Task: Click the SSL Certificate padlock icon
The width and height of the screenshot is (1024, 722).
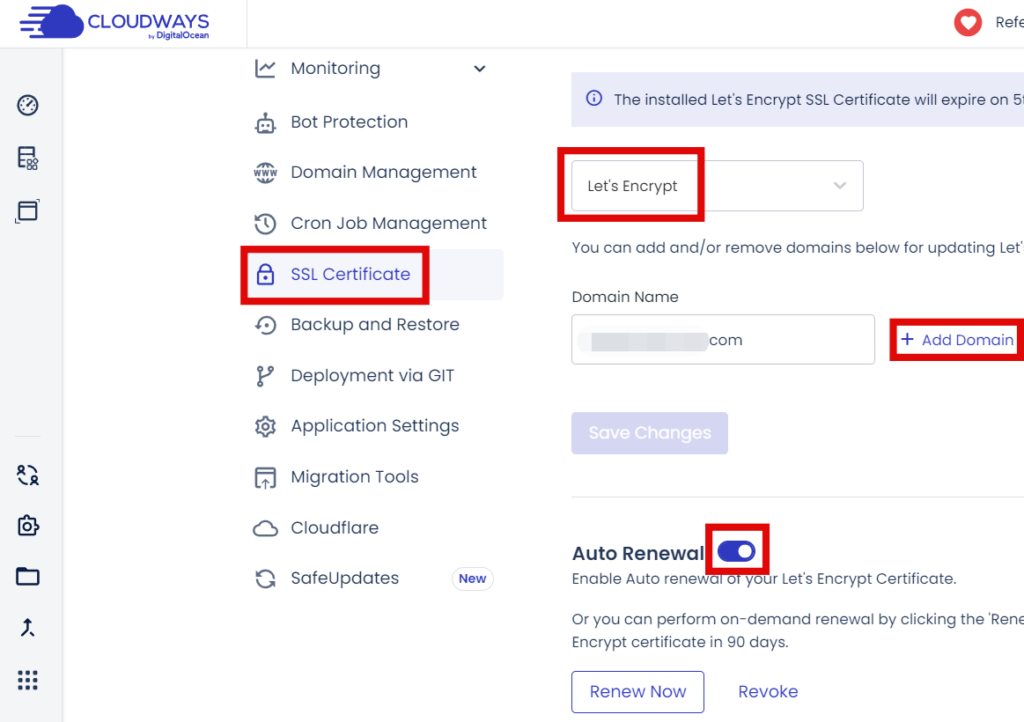Action: click(265, 274)
